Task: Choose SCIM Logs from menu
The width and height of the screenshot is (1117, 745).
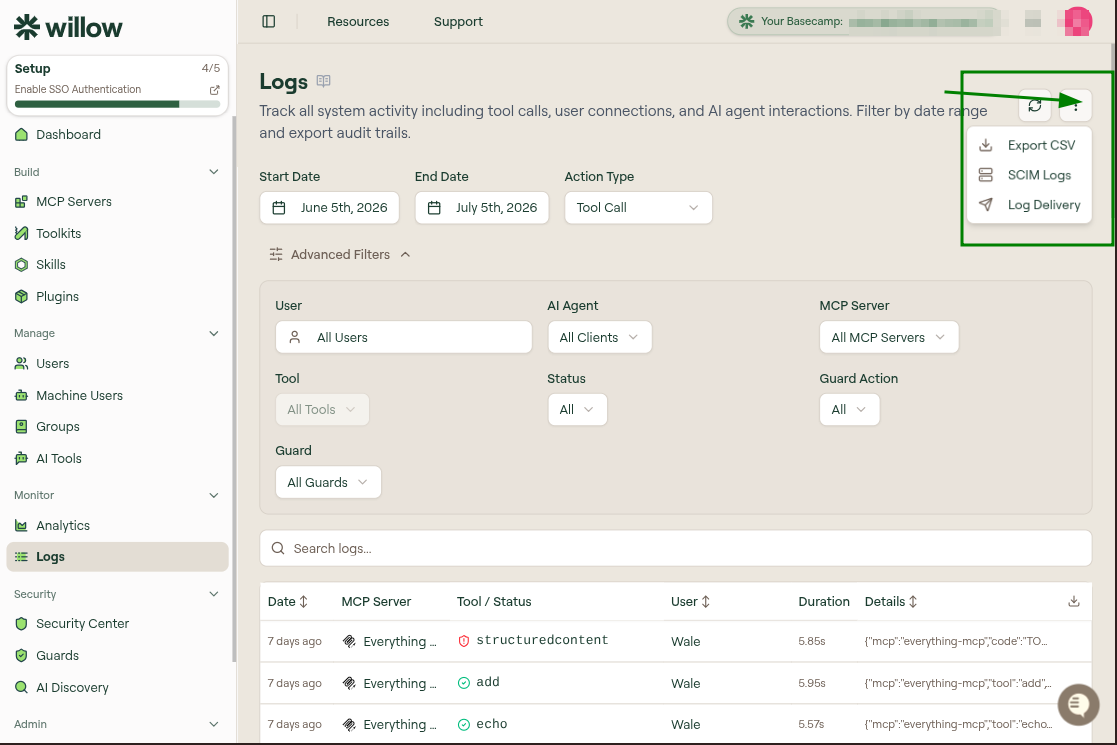Action: coord(1029,175)
